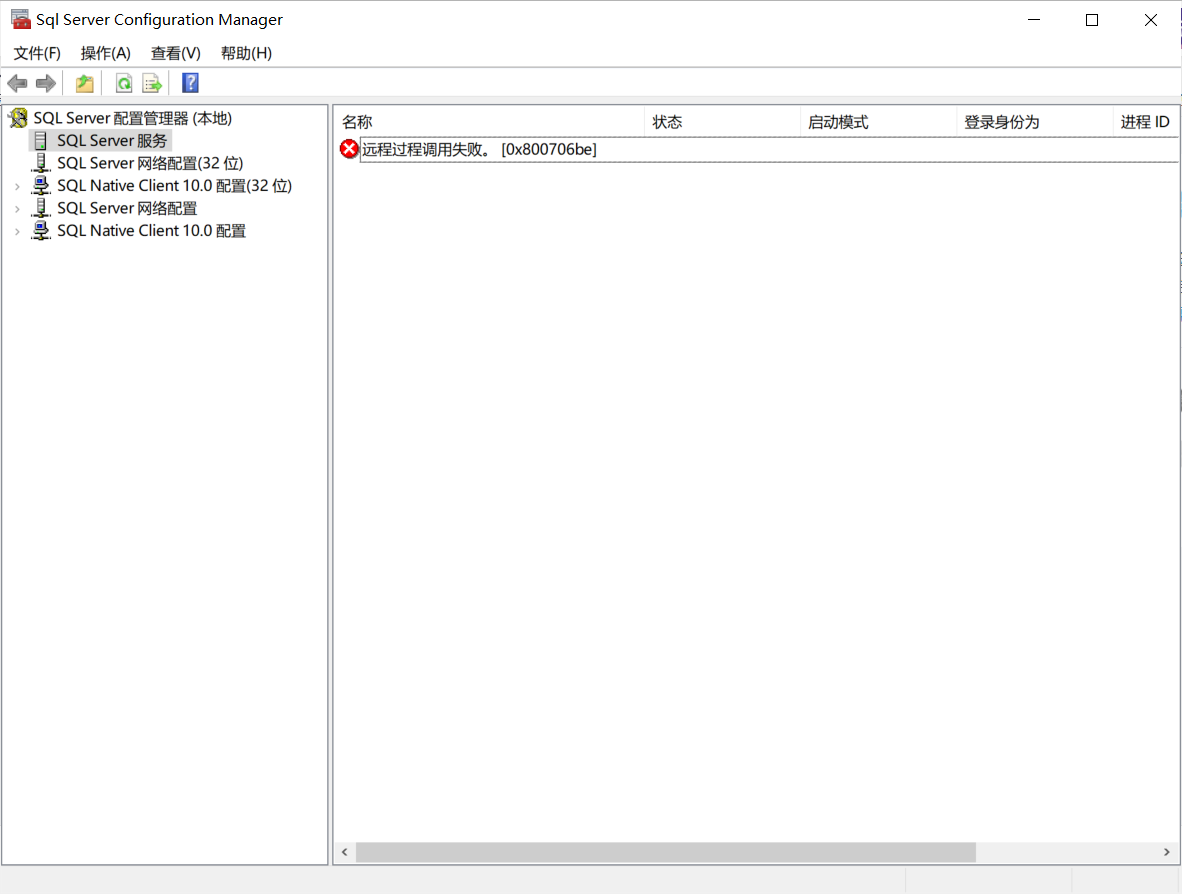
Task: Click the SQL Server 服务 node icon
Action: coord(40,140)
